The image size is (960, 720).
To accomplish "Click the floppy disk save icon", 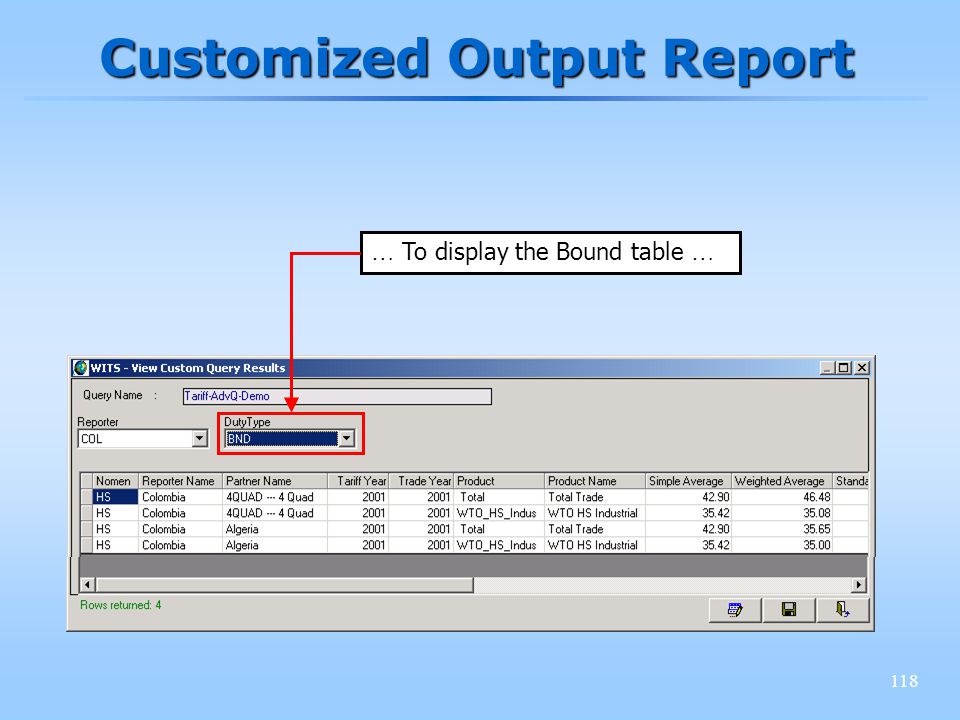I will pos(789,610).
